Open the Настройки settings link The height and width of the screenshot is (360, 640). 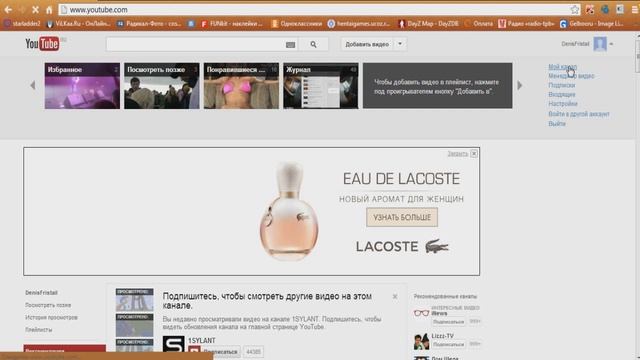[x=562, y=104]
